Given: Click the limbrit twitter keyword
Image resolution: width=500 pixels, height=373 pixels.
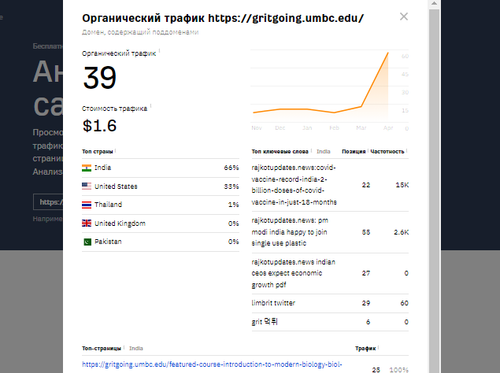Looking at the screenshot, I should click(x=273, y=303).
